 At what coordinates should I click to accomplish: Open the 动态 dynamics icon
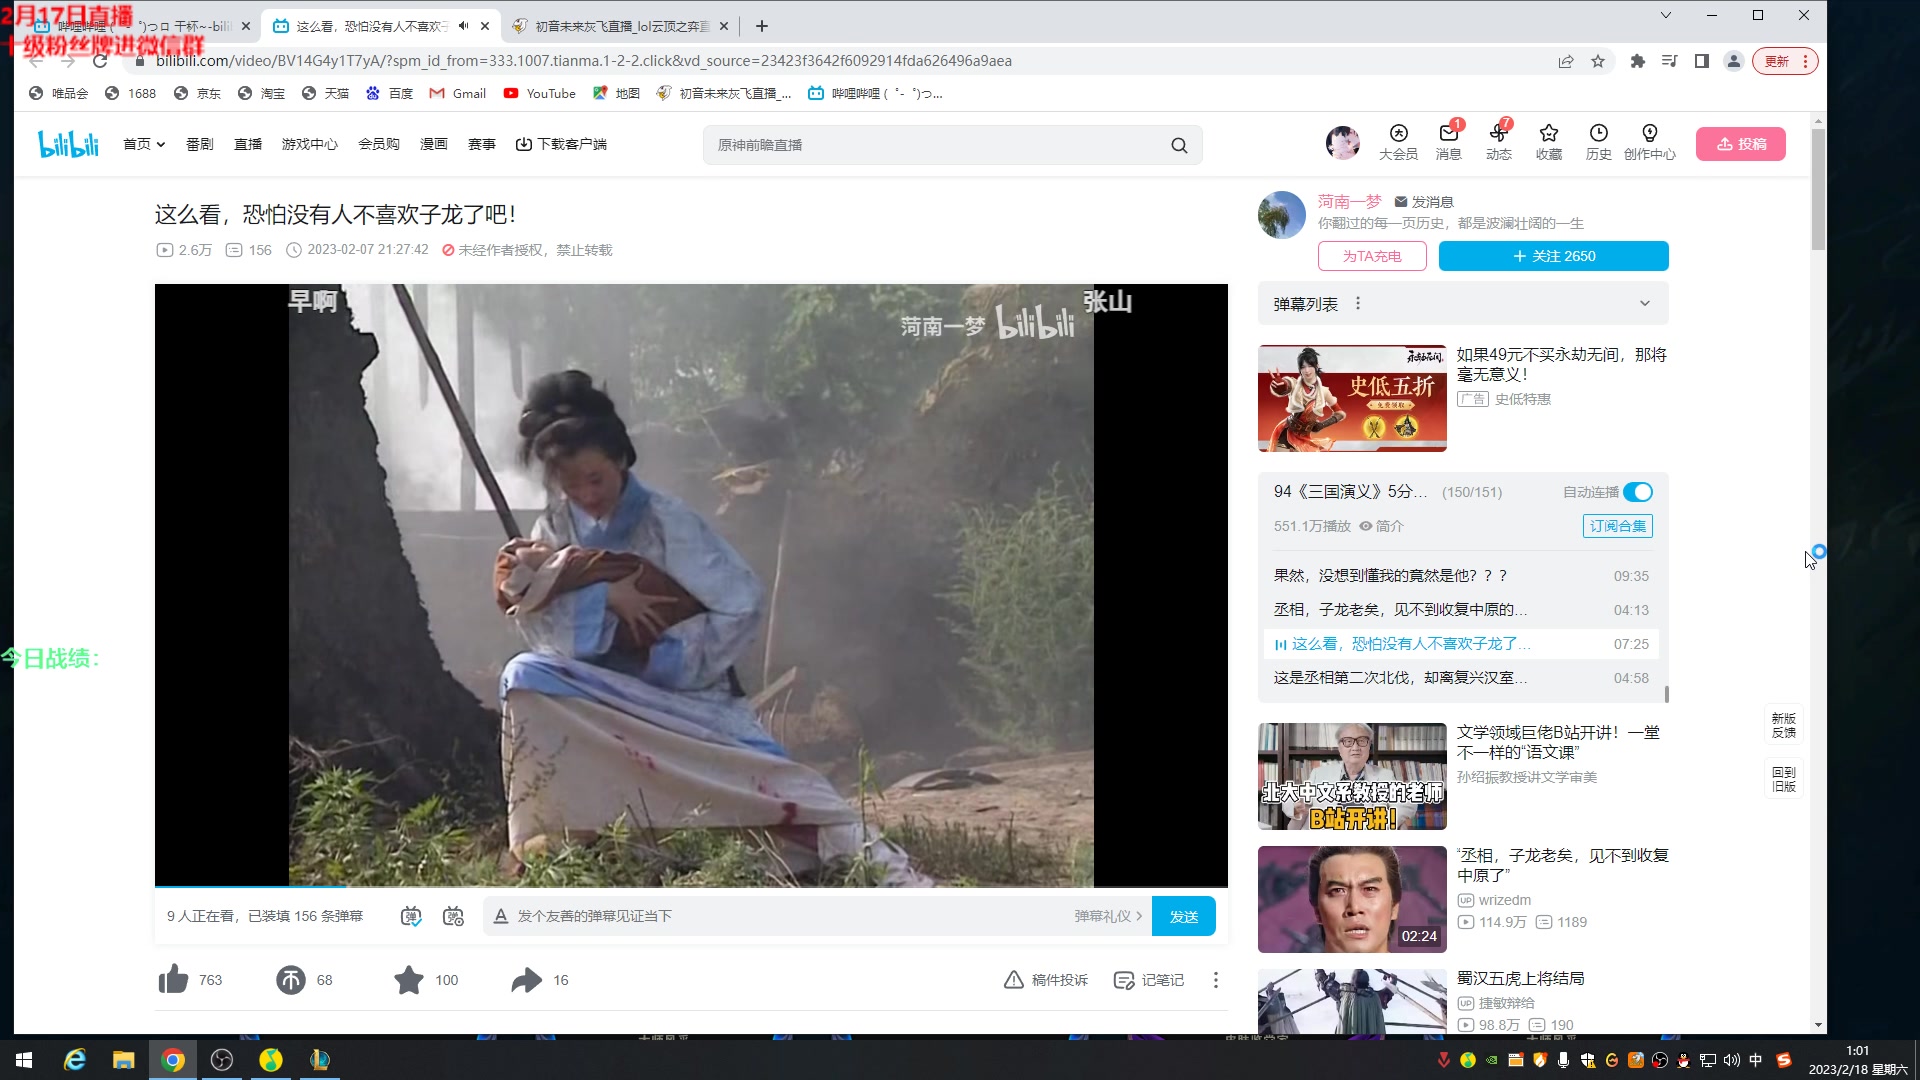[x=1498, y=140]
